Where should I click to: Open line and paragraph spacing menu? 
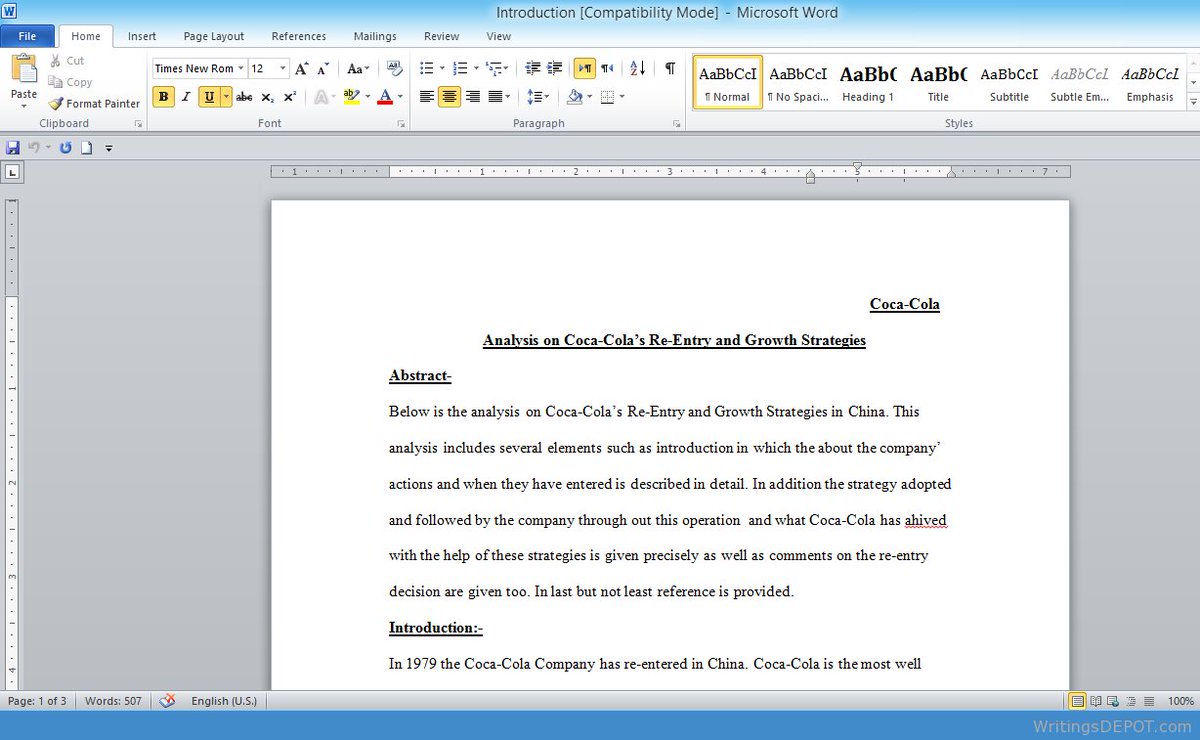click(x=538, y=97)
